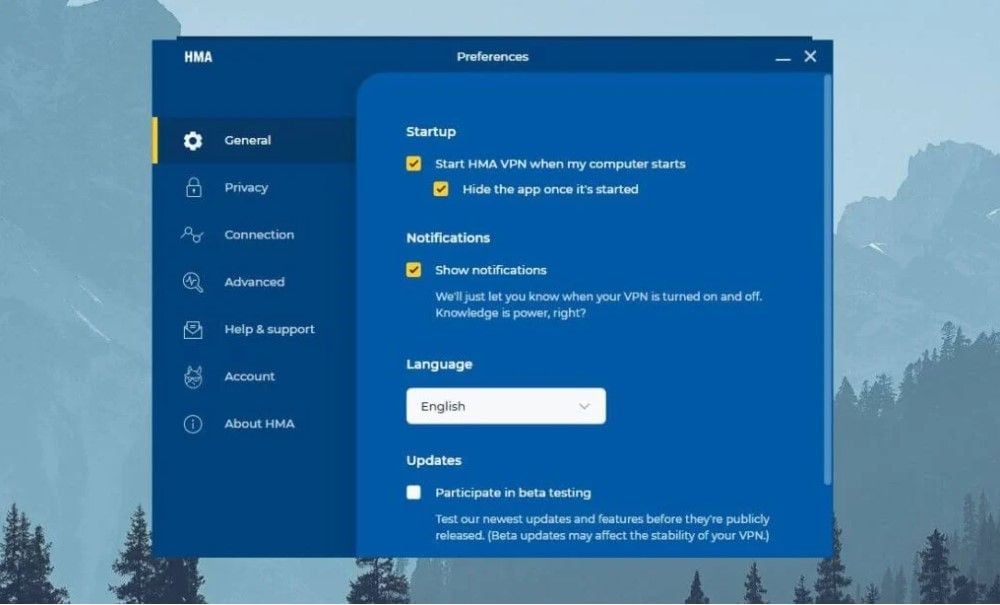This screenshot has width=1000, height=605.
Task: Click the General gear icon
Action: [x=193, y=140]
